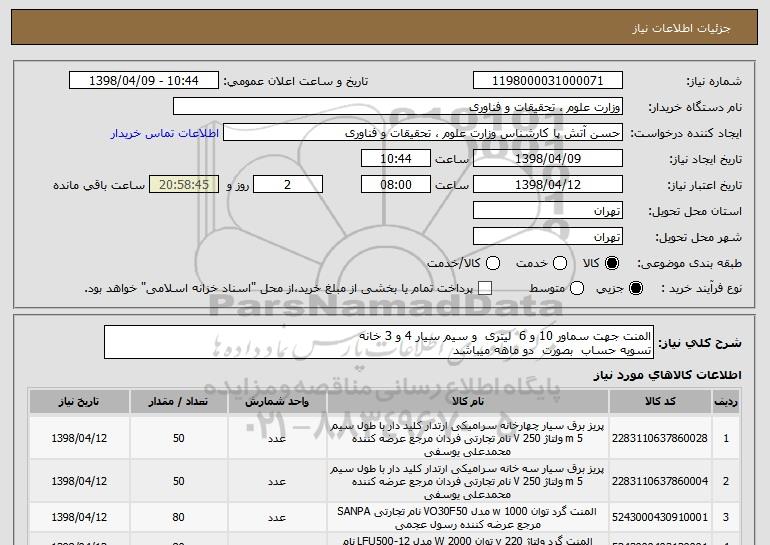Click the عدد unit in row 1
This screenshot has width=770, height=545.
[x=277, y=438]
